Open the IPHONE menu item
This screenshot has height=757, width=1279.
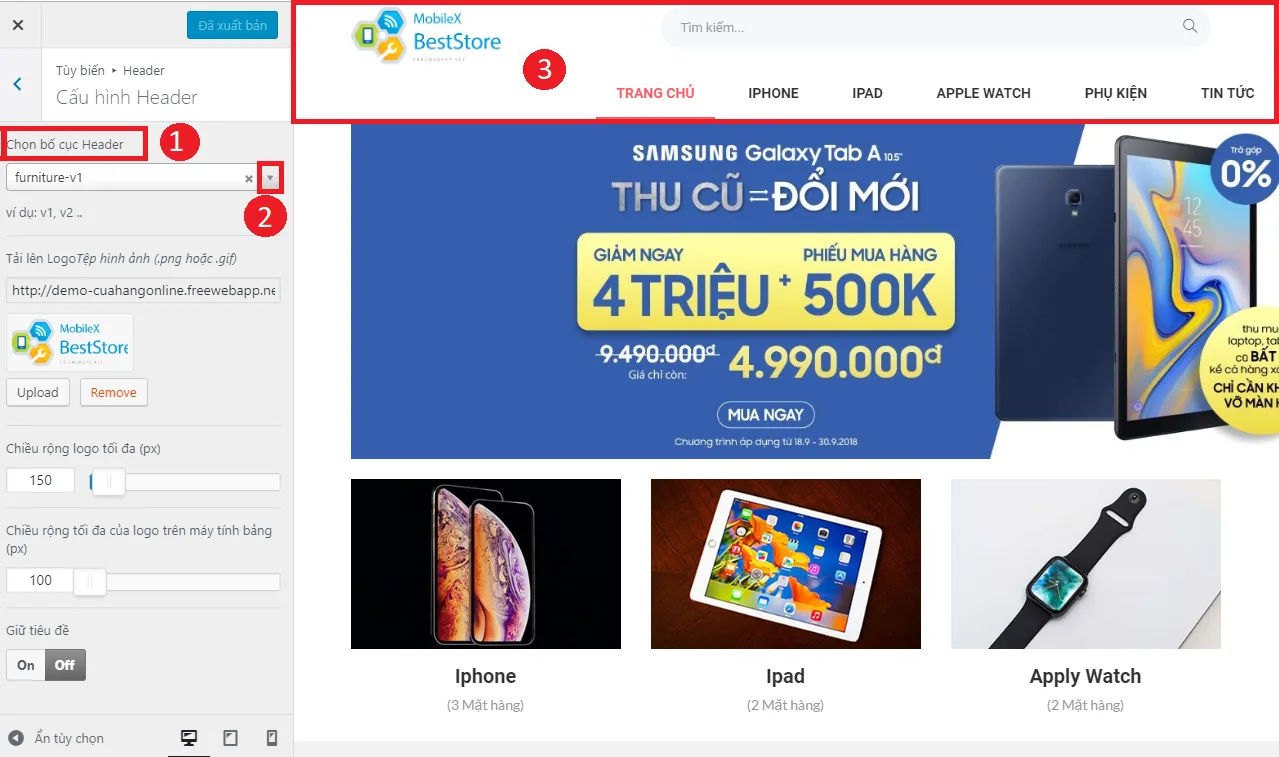tap(773, 93)
